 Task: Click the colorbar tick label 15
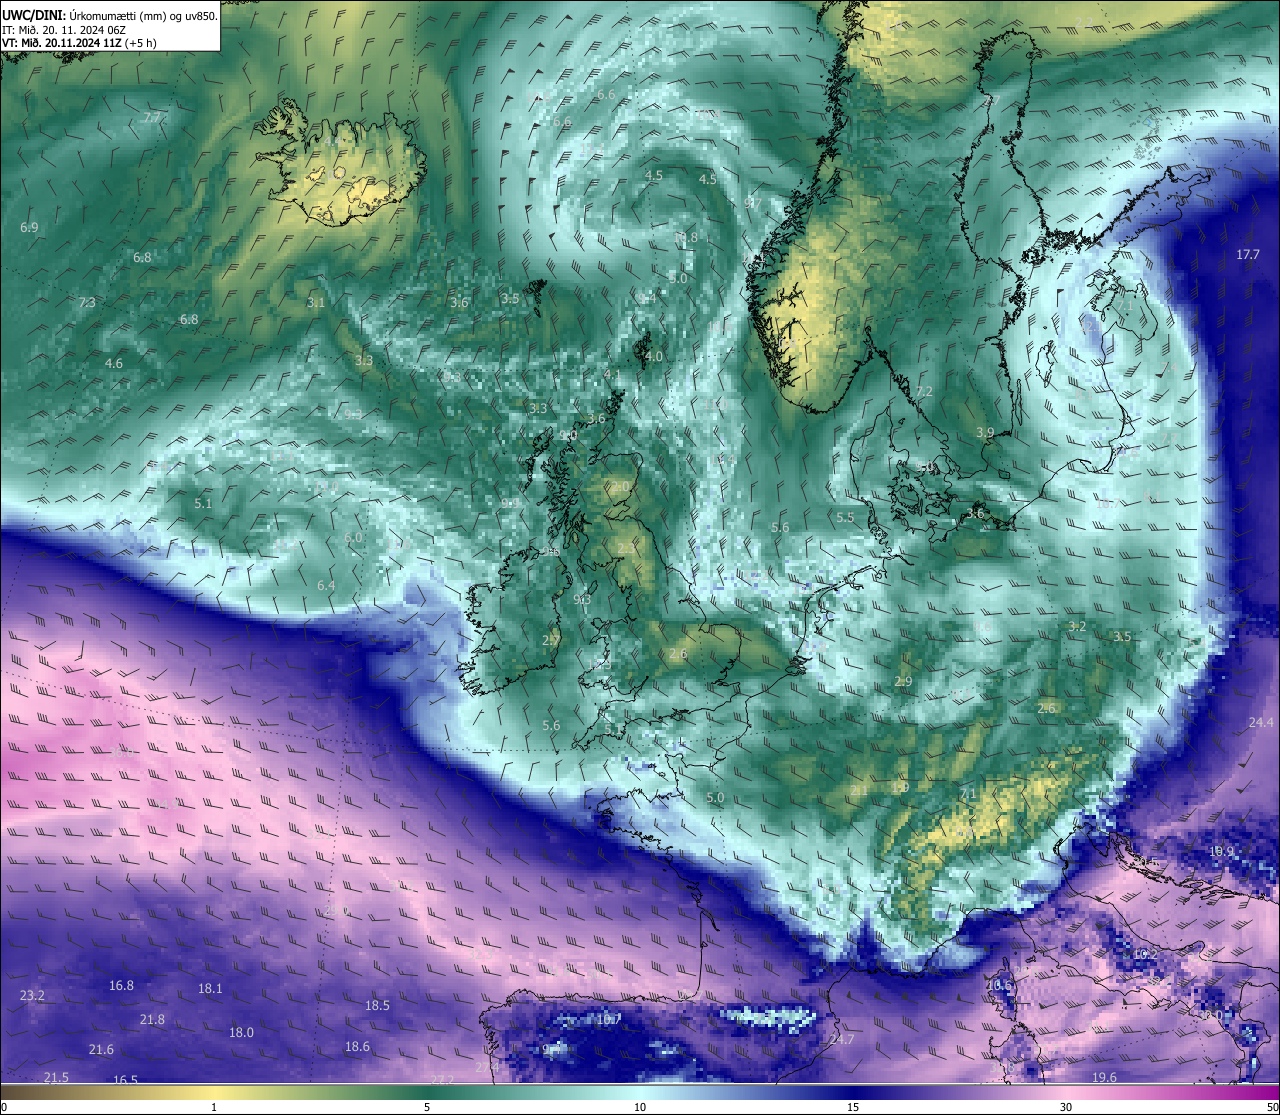click(853, 1107)
